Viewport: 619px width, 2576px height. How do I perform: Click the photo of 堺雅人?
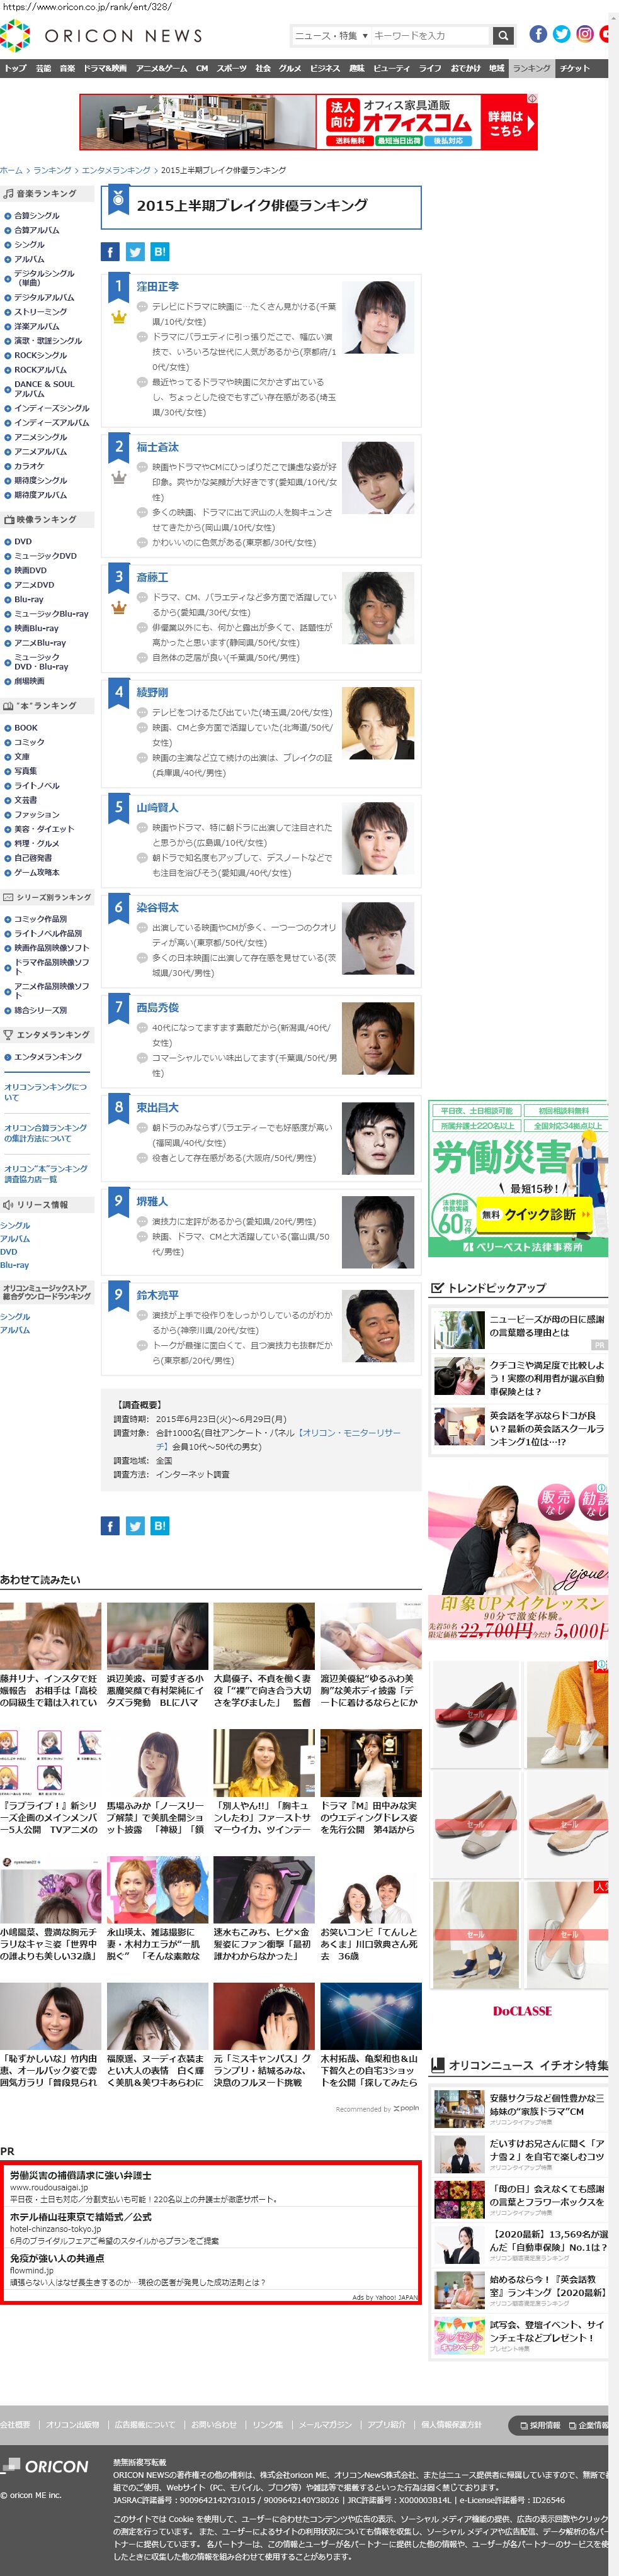pyautogui.click(x=379, y=1232)
